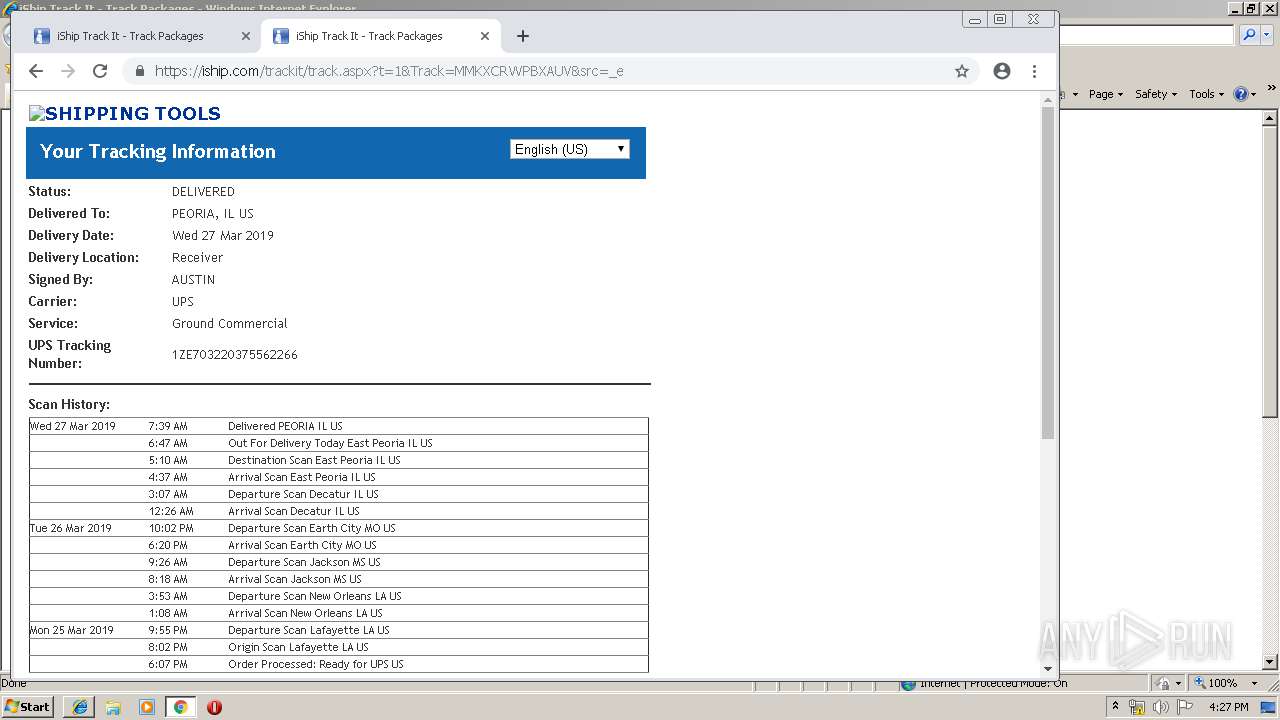
Task: Select UPS tracking number 1ZE703220375562266
Action: pos(235,354)
